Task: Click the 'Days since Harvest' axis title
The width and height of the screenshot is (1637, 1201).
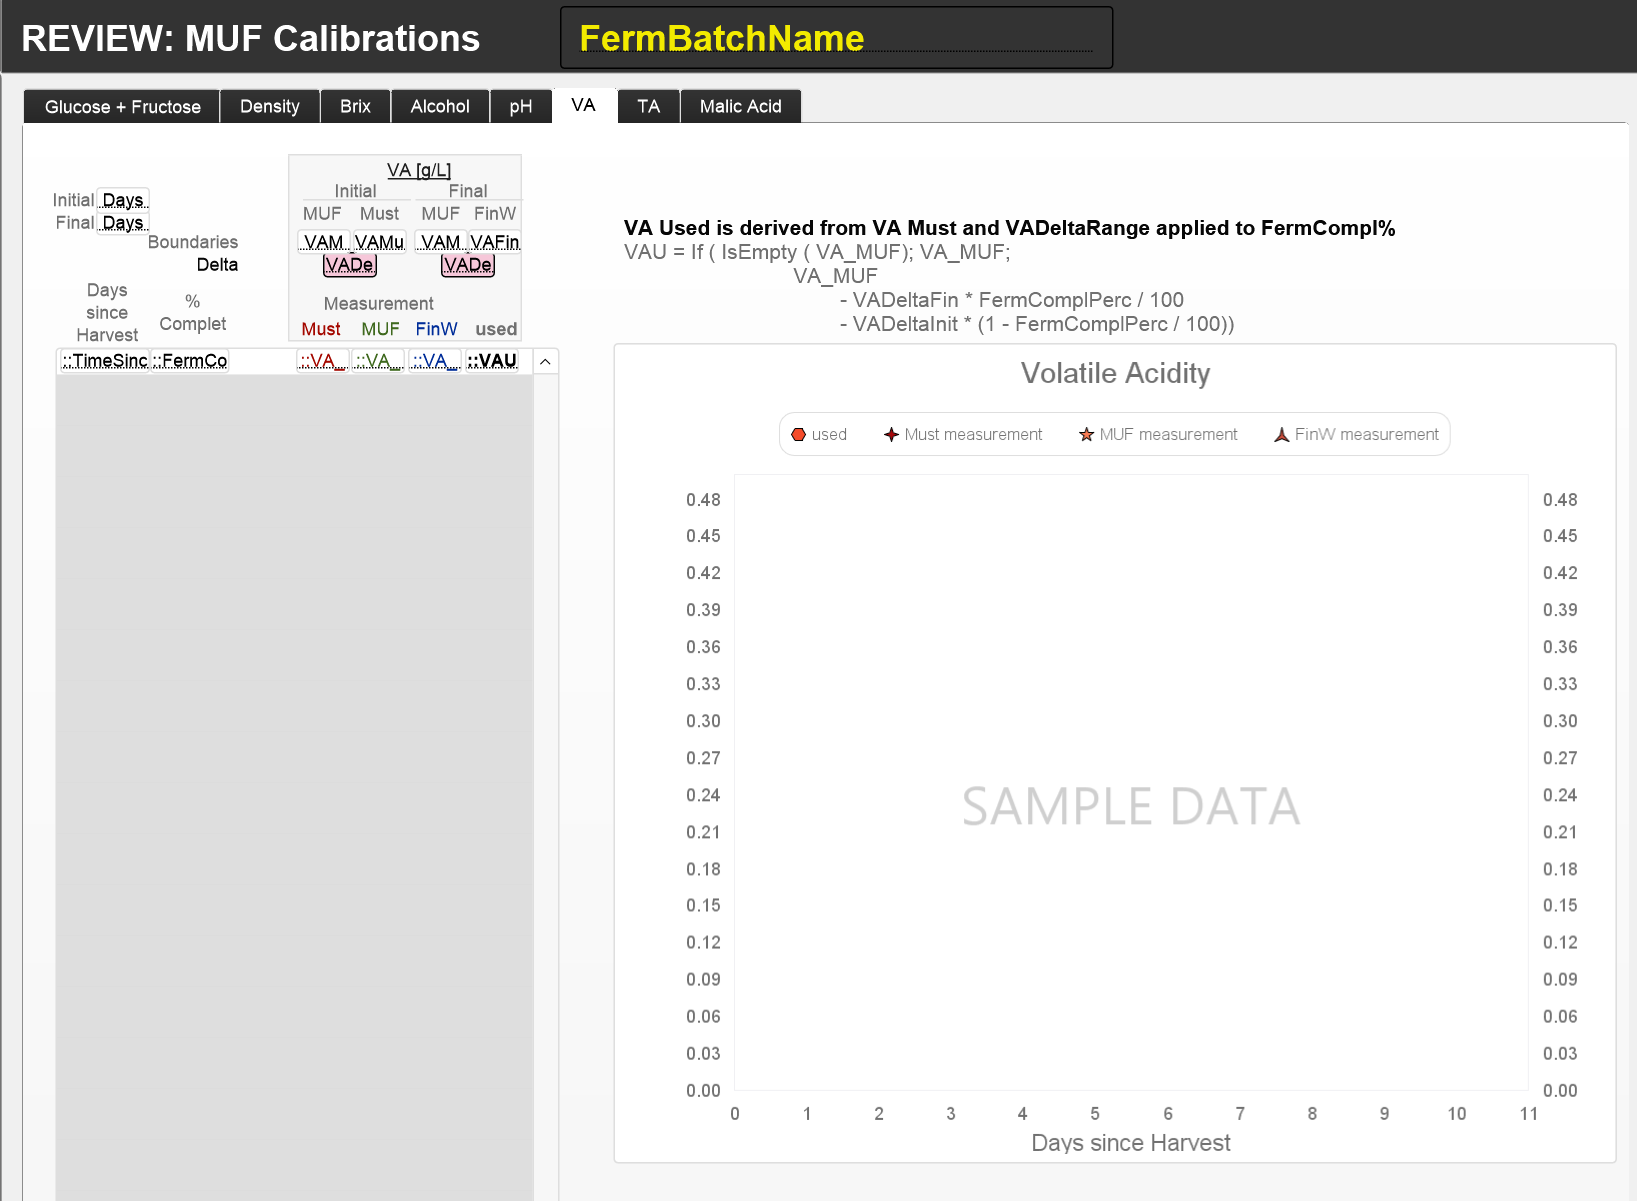Action: (1130, 1143)
